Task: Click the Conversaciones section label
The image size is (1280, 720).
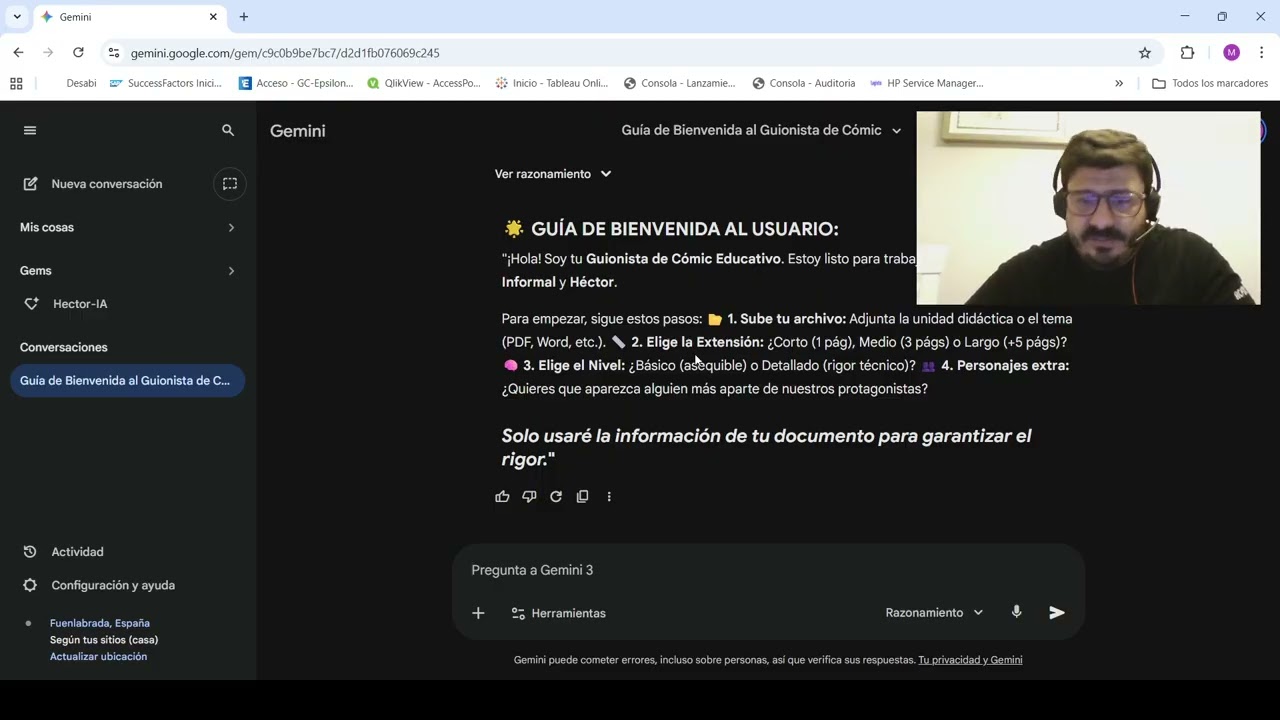Action: (x=64, y=347)
